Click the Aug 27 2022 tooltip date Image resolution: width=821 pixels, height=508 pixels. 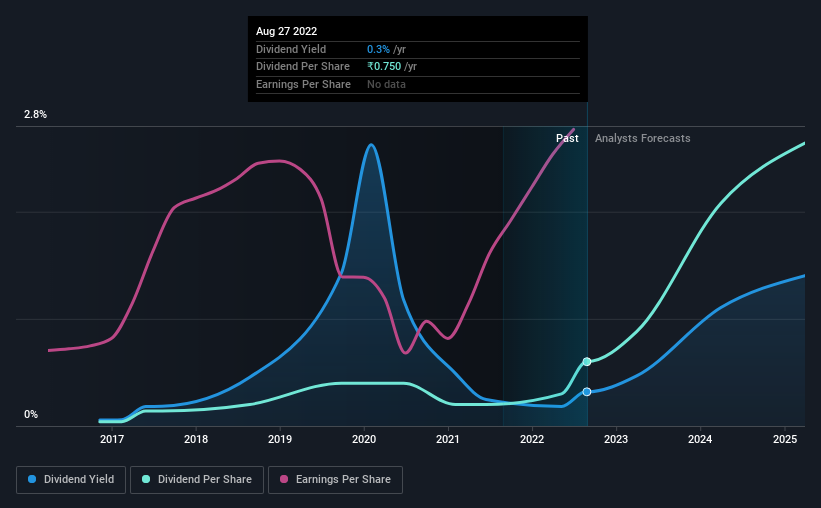(286, 31)
